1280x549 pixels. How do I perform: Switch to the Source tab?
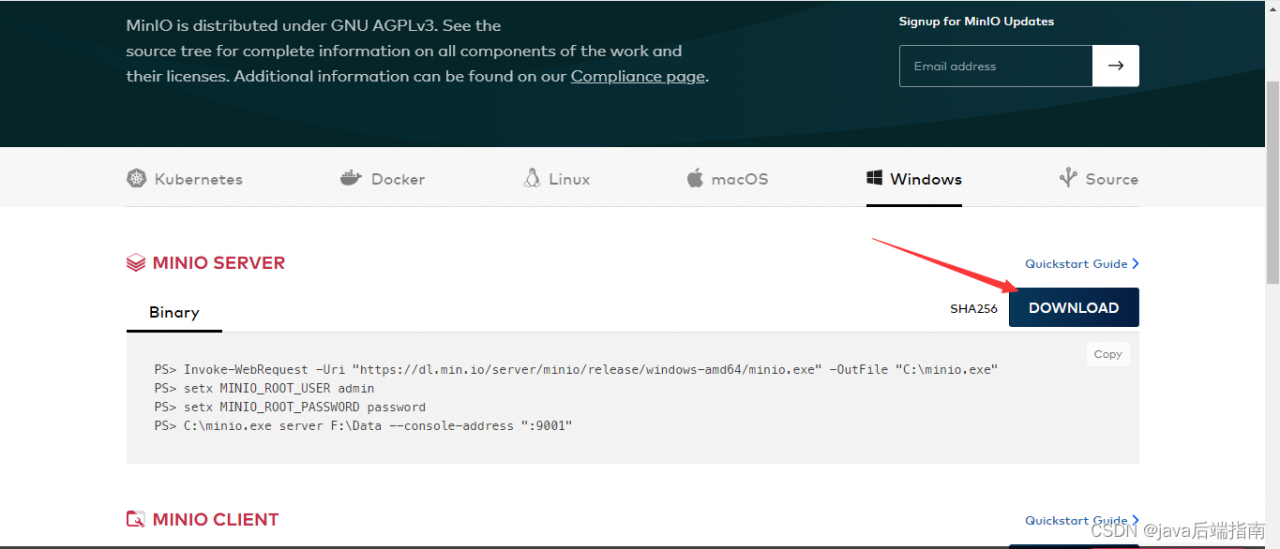[x=1099, y=179]
